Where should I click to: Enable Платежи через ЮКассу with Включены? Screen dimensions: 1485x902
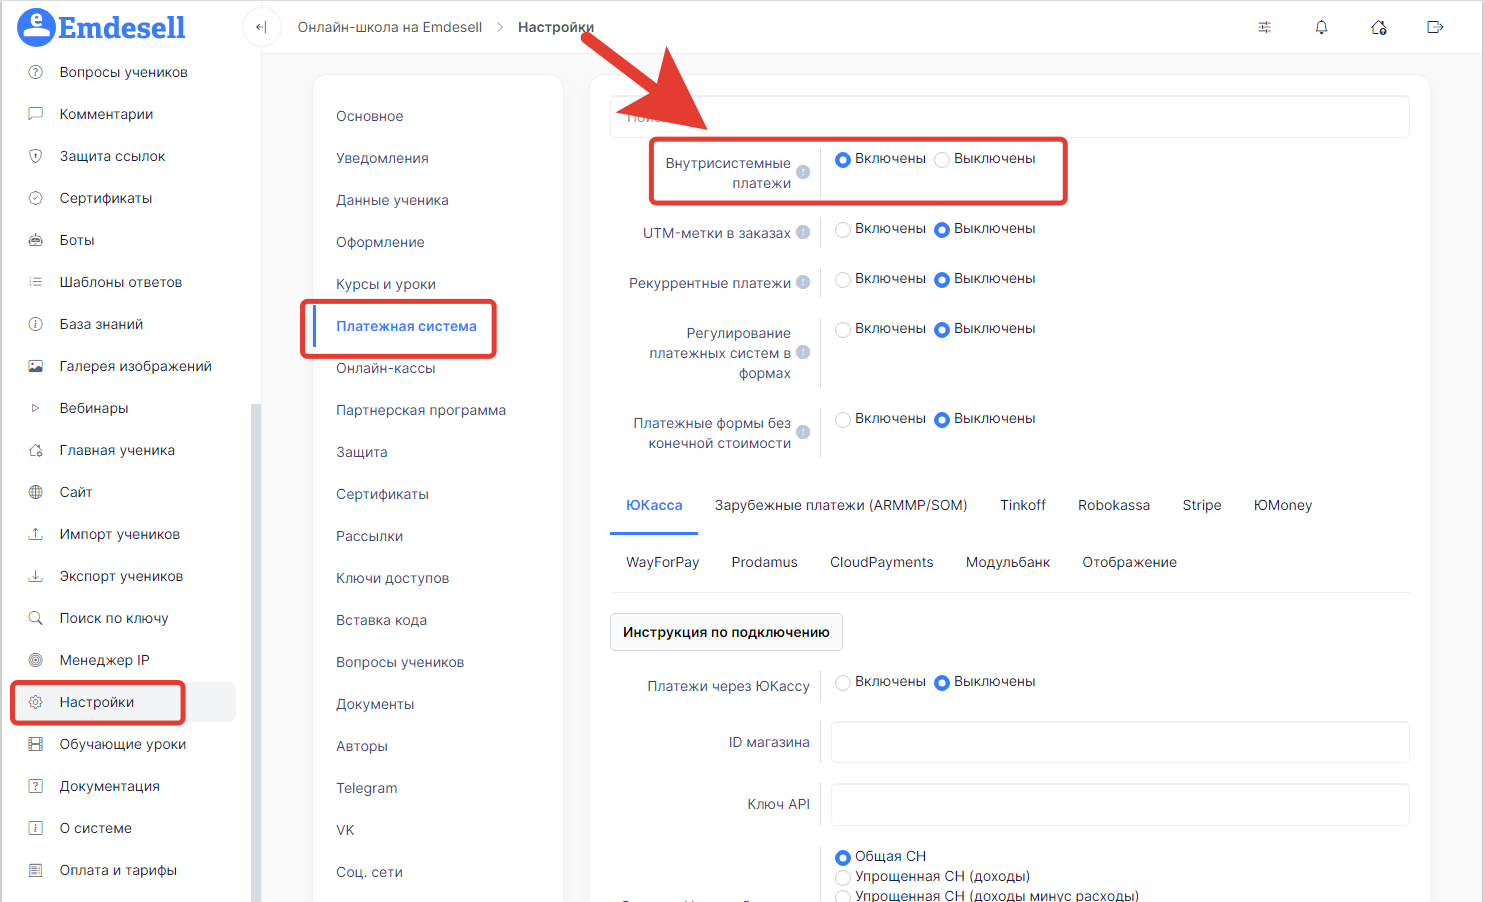(x=843, y=683)
